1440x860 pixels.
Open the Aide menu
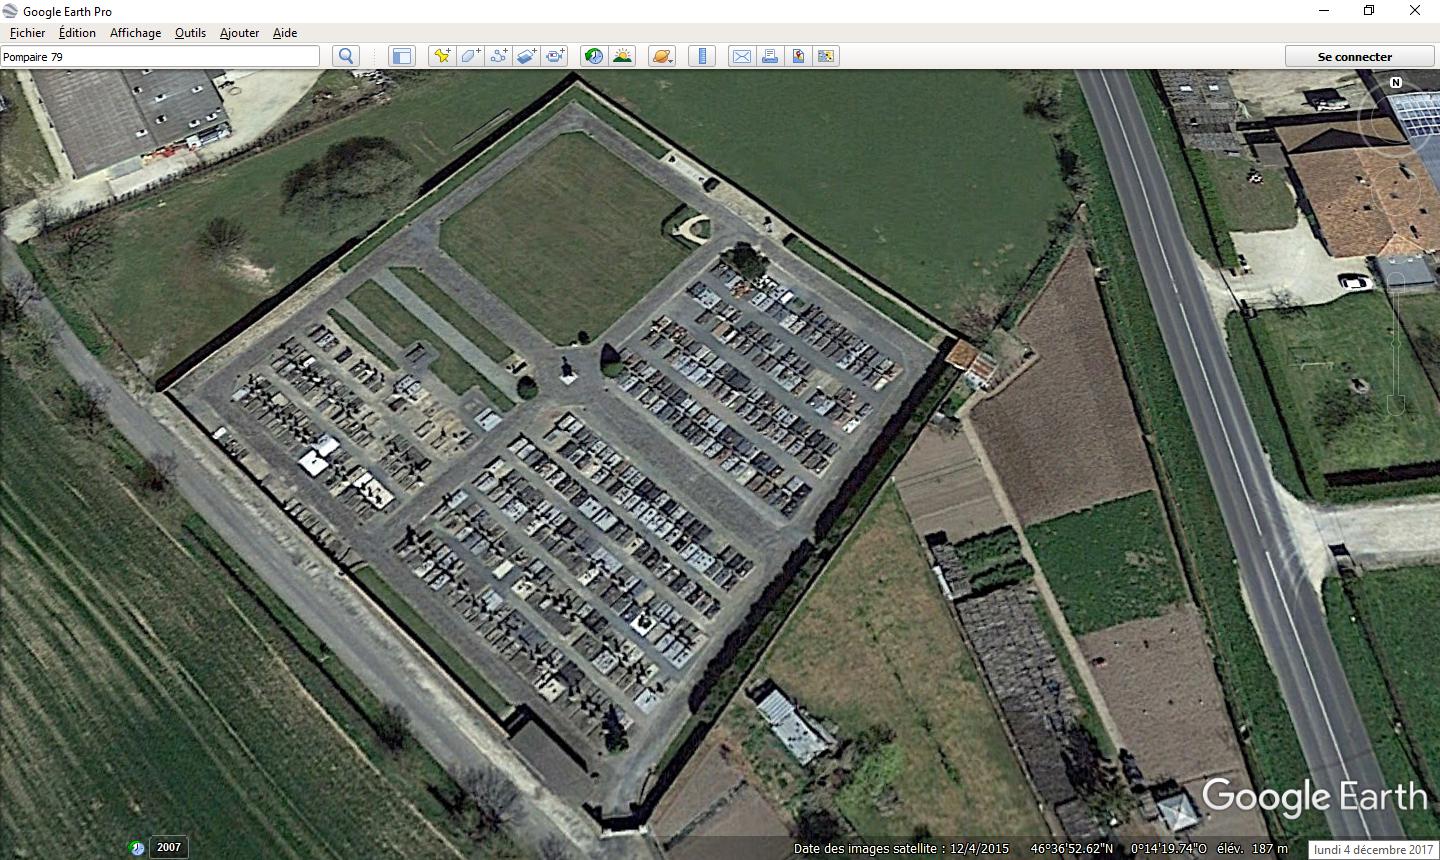(x=285, y=33)
